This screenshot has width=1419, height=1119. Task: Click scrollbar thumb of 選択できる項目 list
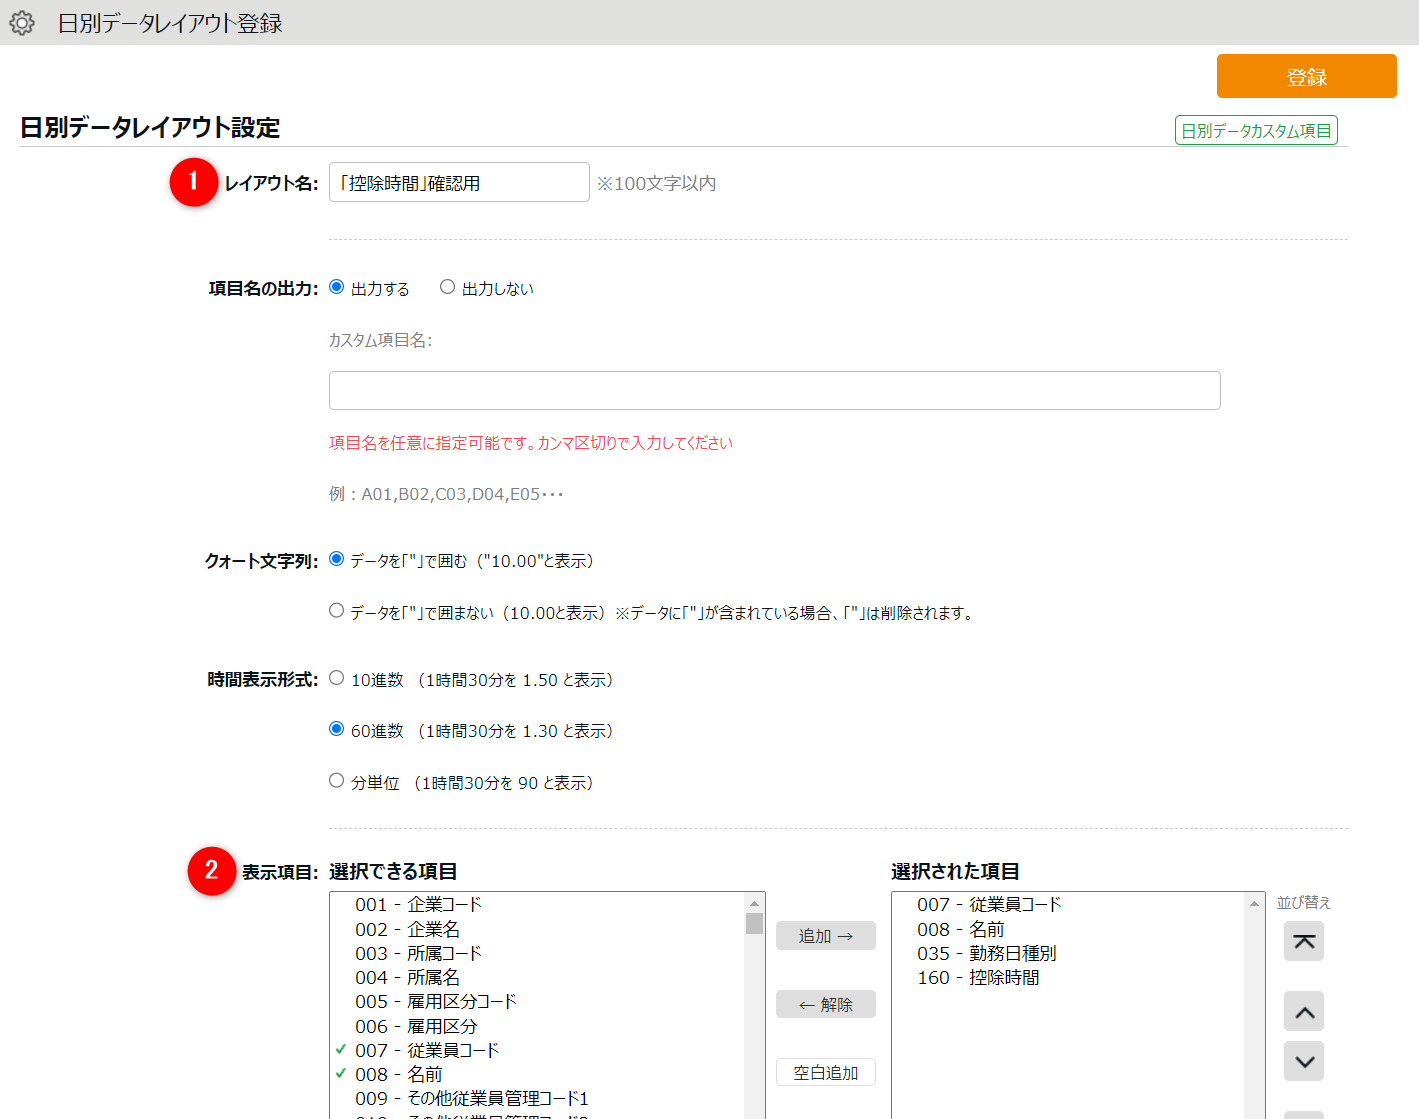click(x=754, y=923)
